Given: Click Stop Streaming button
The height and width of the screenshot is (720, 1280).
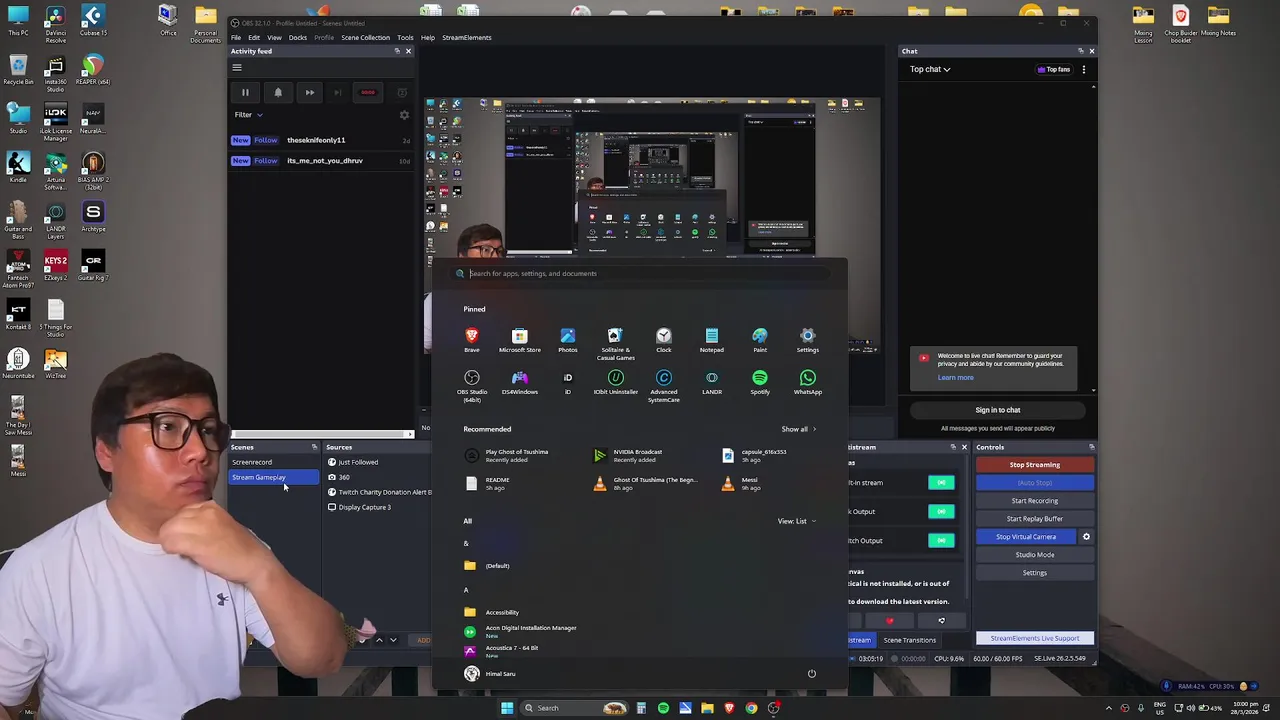Looking at the screenshot, I should tap(1035, 465).
